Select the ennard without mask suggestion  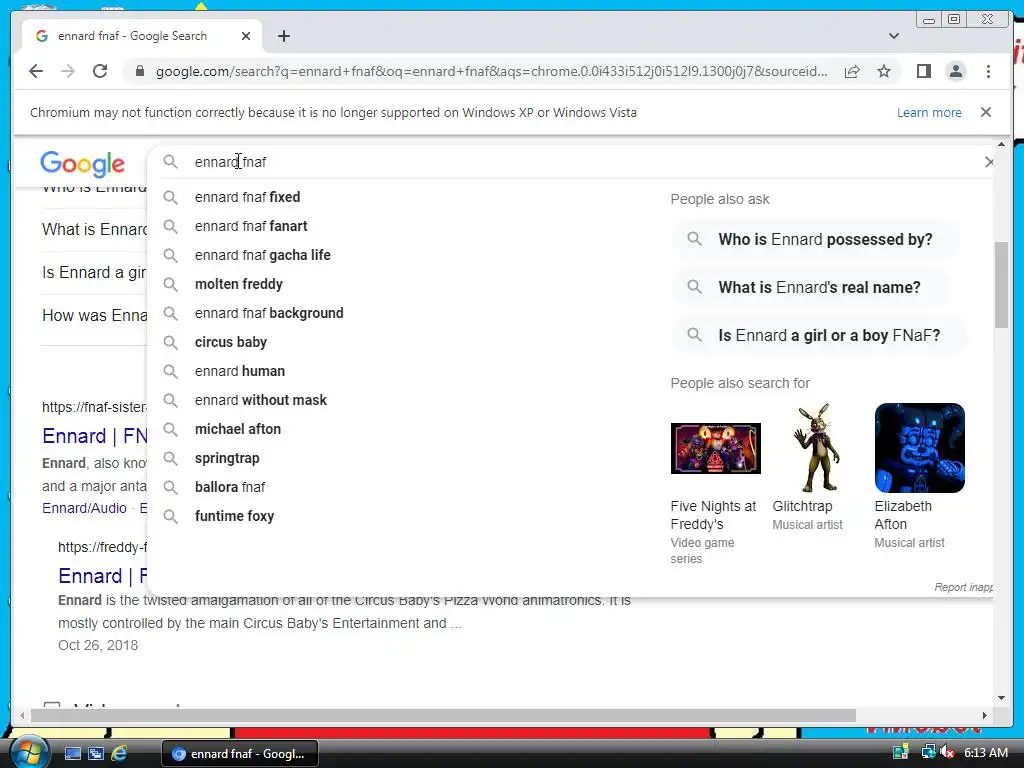261,400
